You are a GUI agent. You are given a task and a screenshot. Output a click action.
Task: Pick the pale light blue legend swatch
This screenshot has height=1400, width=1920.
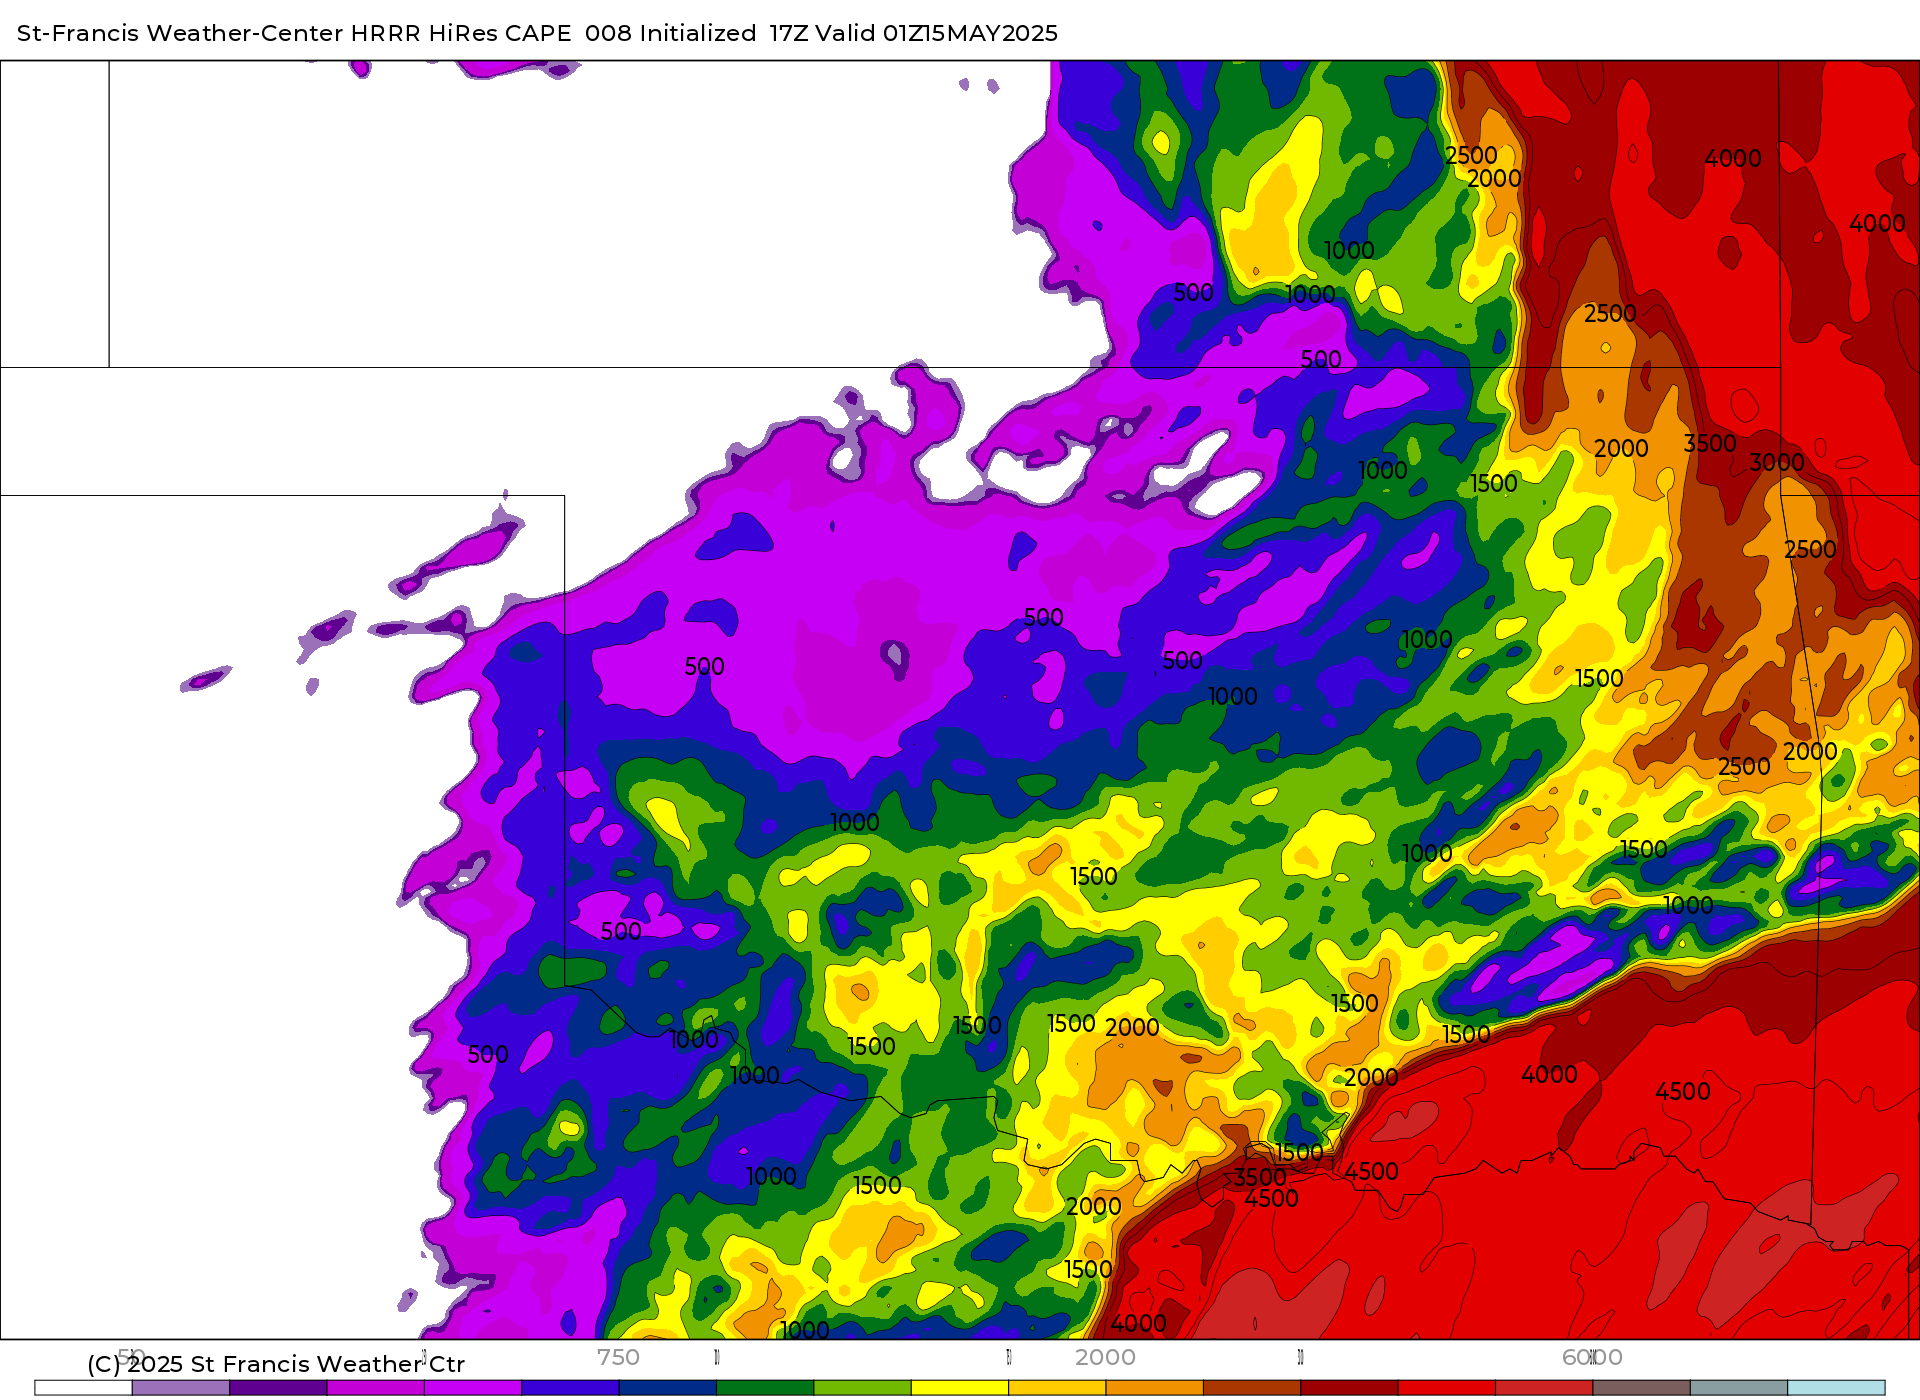click(1836, 1388)
